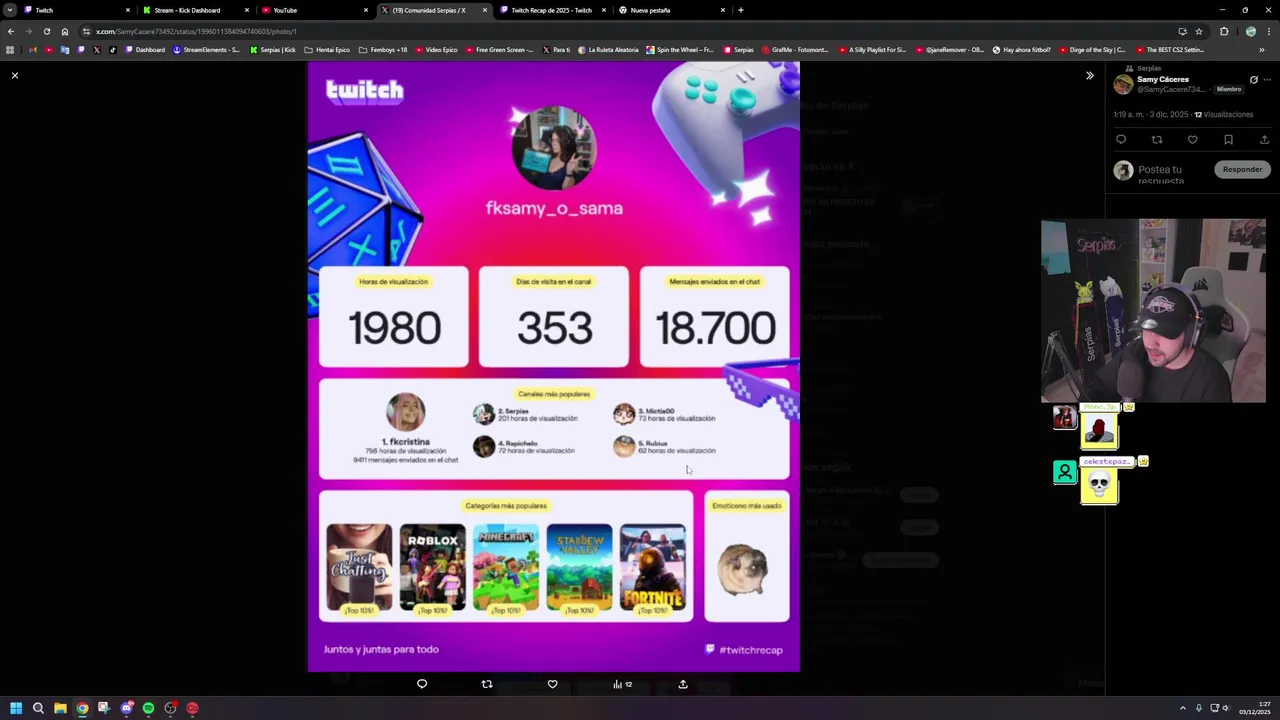Open the Video Epico bookmark
Viewport: 1280px width, 720px height.
pos(436,50)
